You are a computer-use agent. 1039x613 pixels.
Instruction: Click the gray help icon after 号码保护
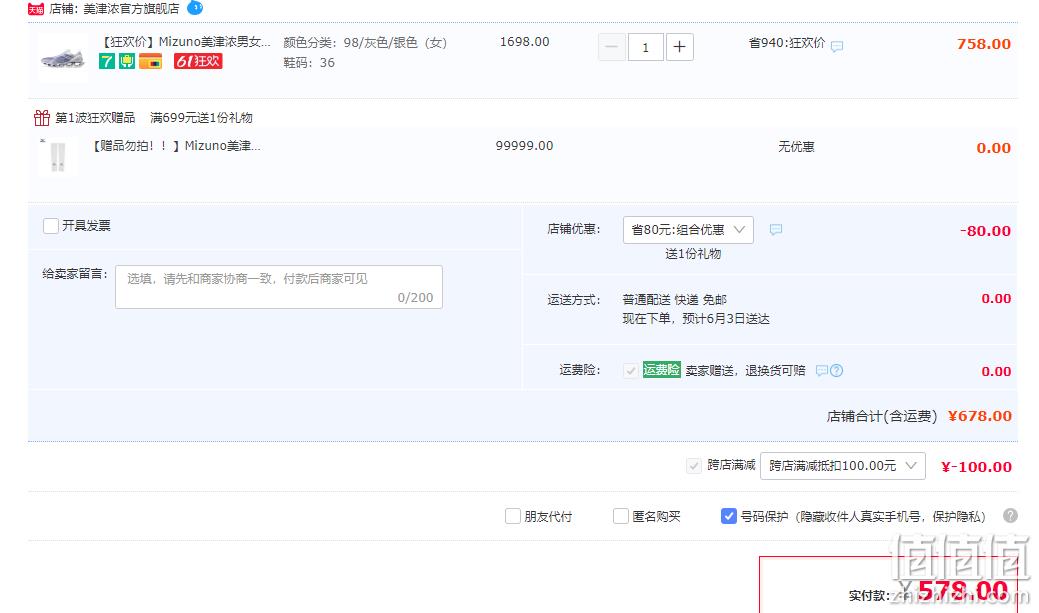click(1010, 516)
